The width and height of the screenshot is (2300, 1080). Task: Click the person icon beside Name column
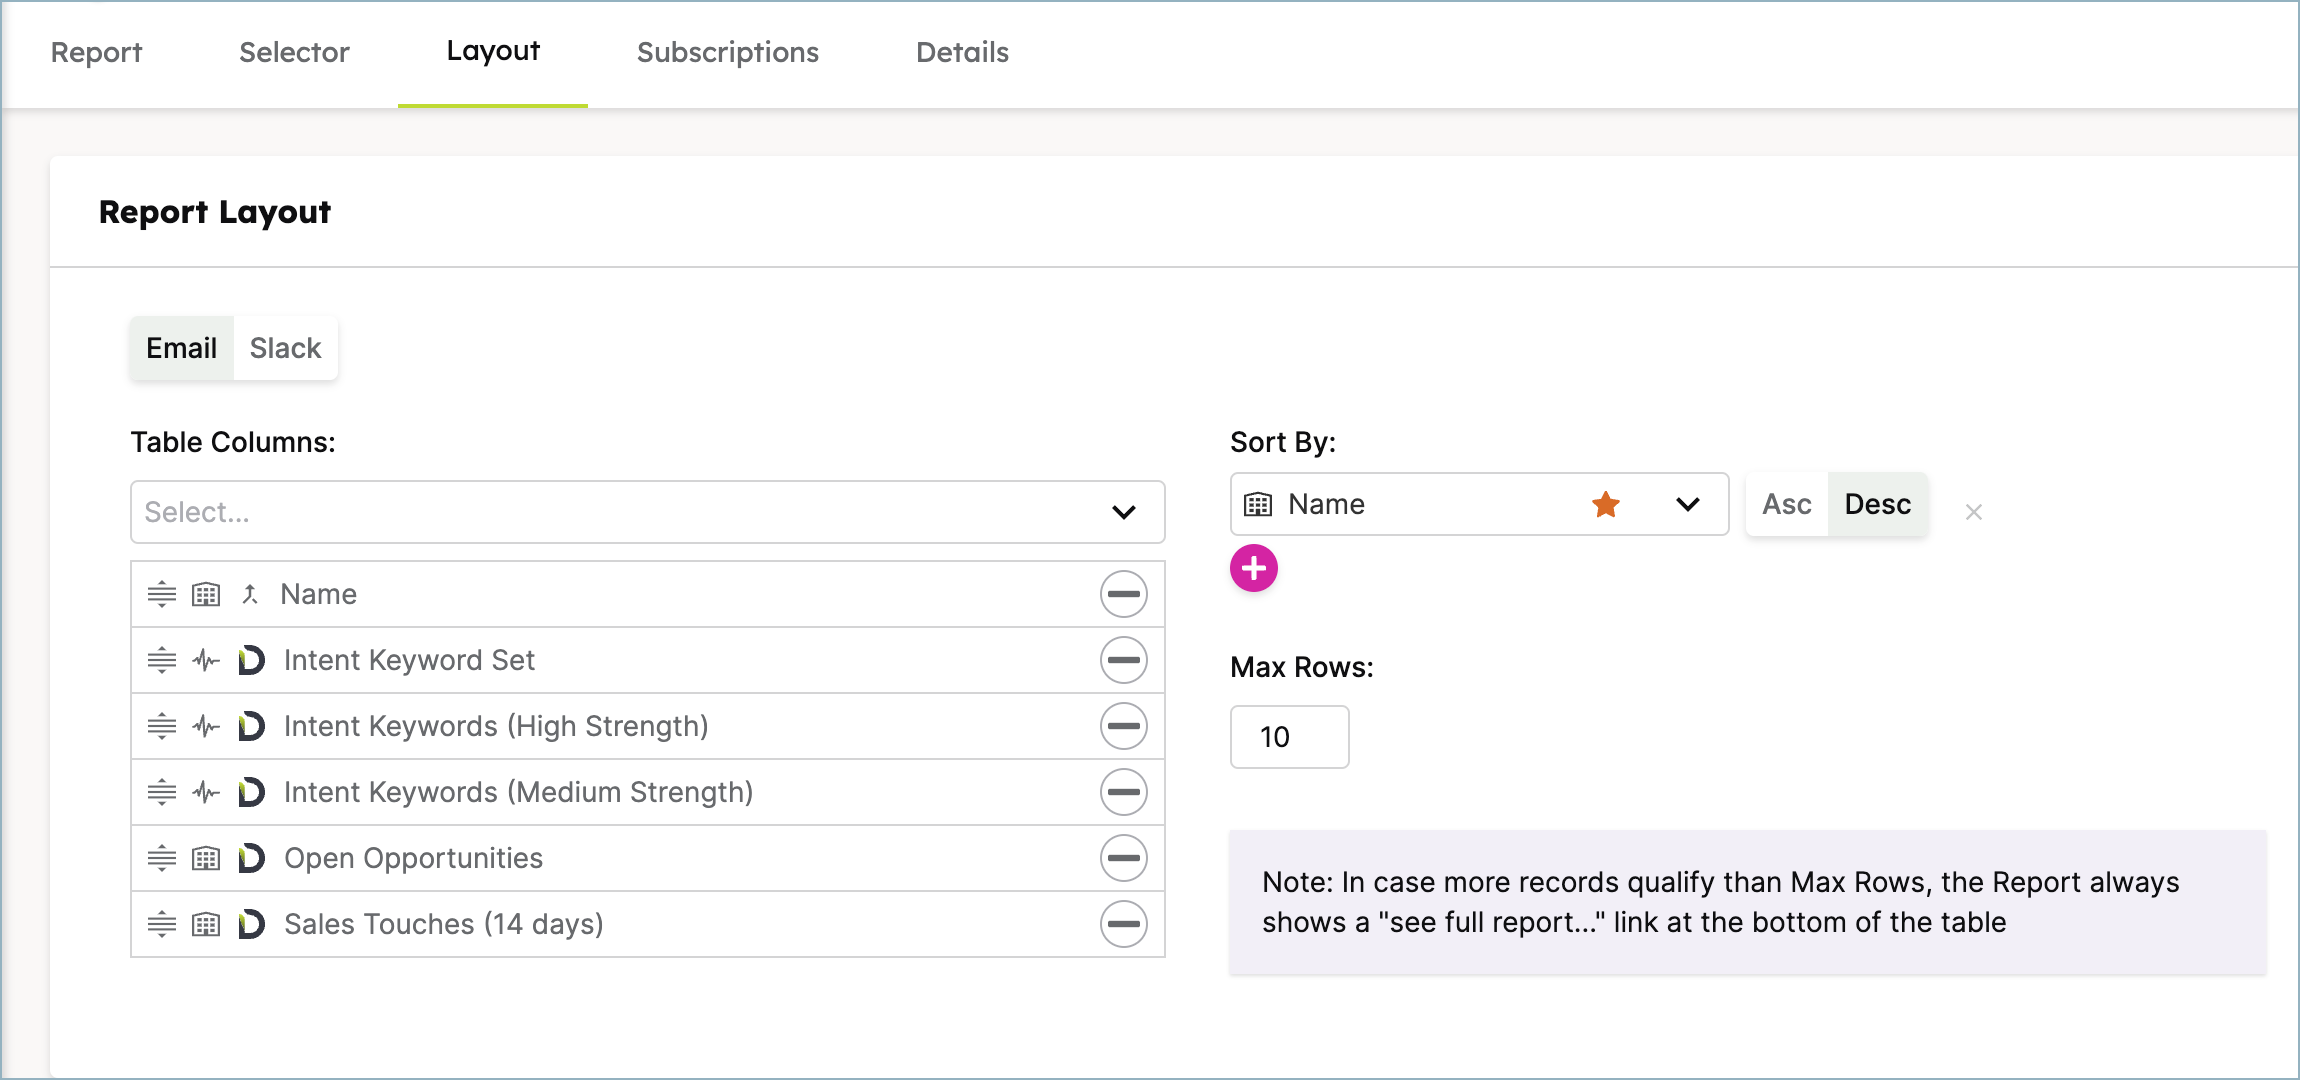point(252,593)
